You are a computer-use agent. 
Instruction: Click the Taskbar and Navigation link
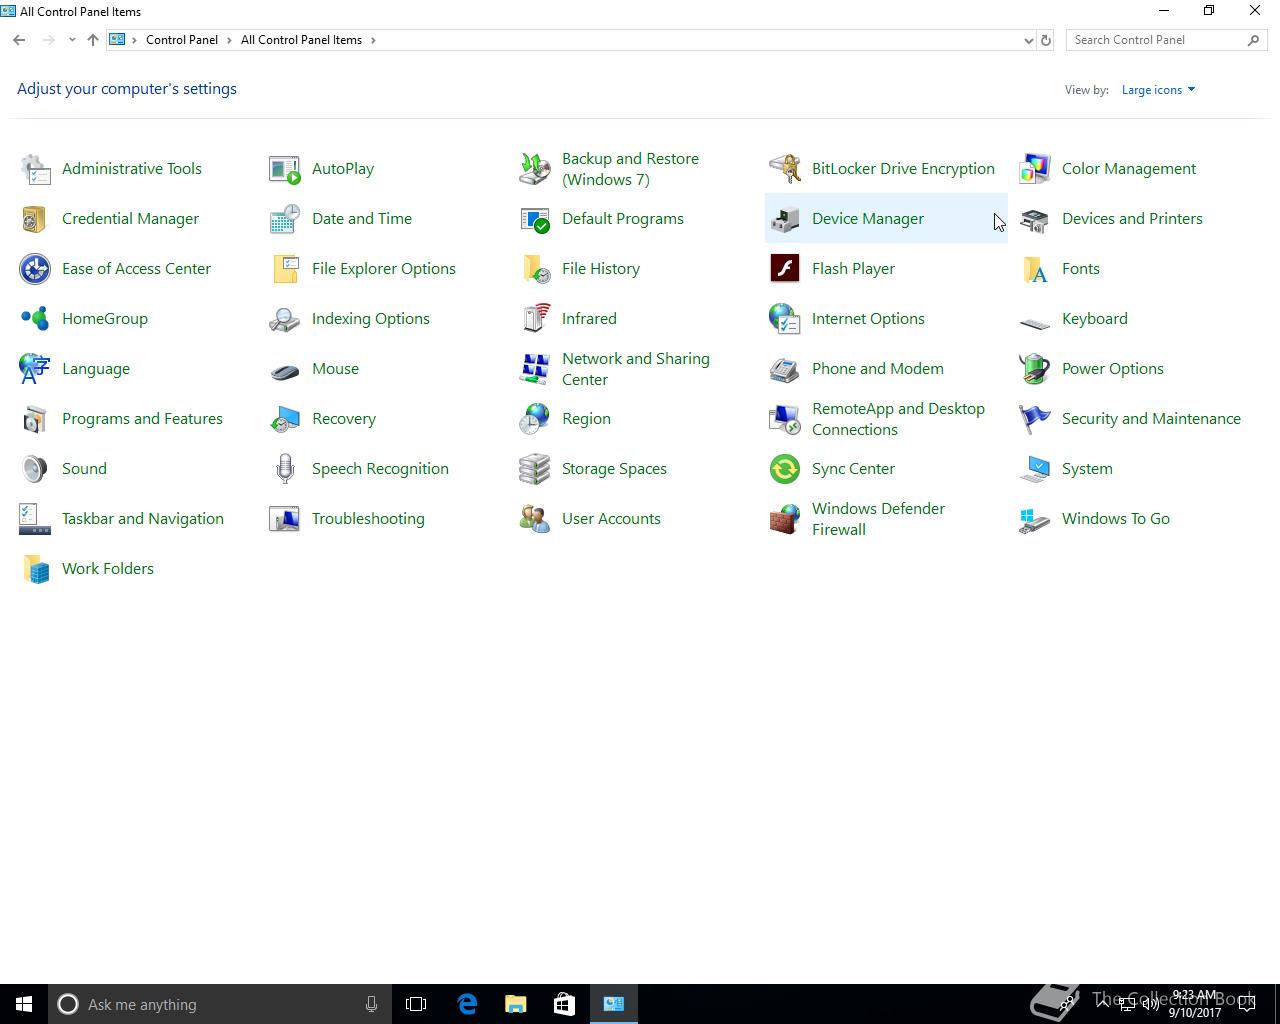pyautogui.click(x=143, y=519)
